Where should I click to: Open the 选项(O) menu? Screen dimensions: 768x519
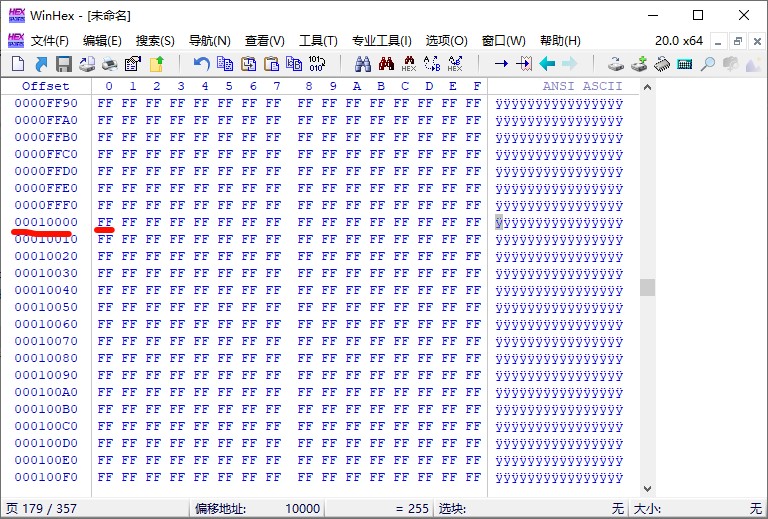[446, 41]
